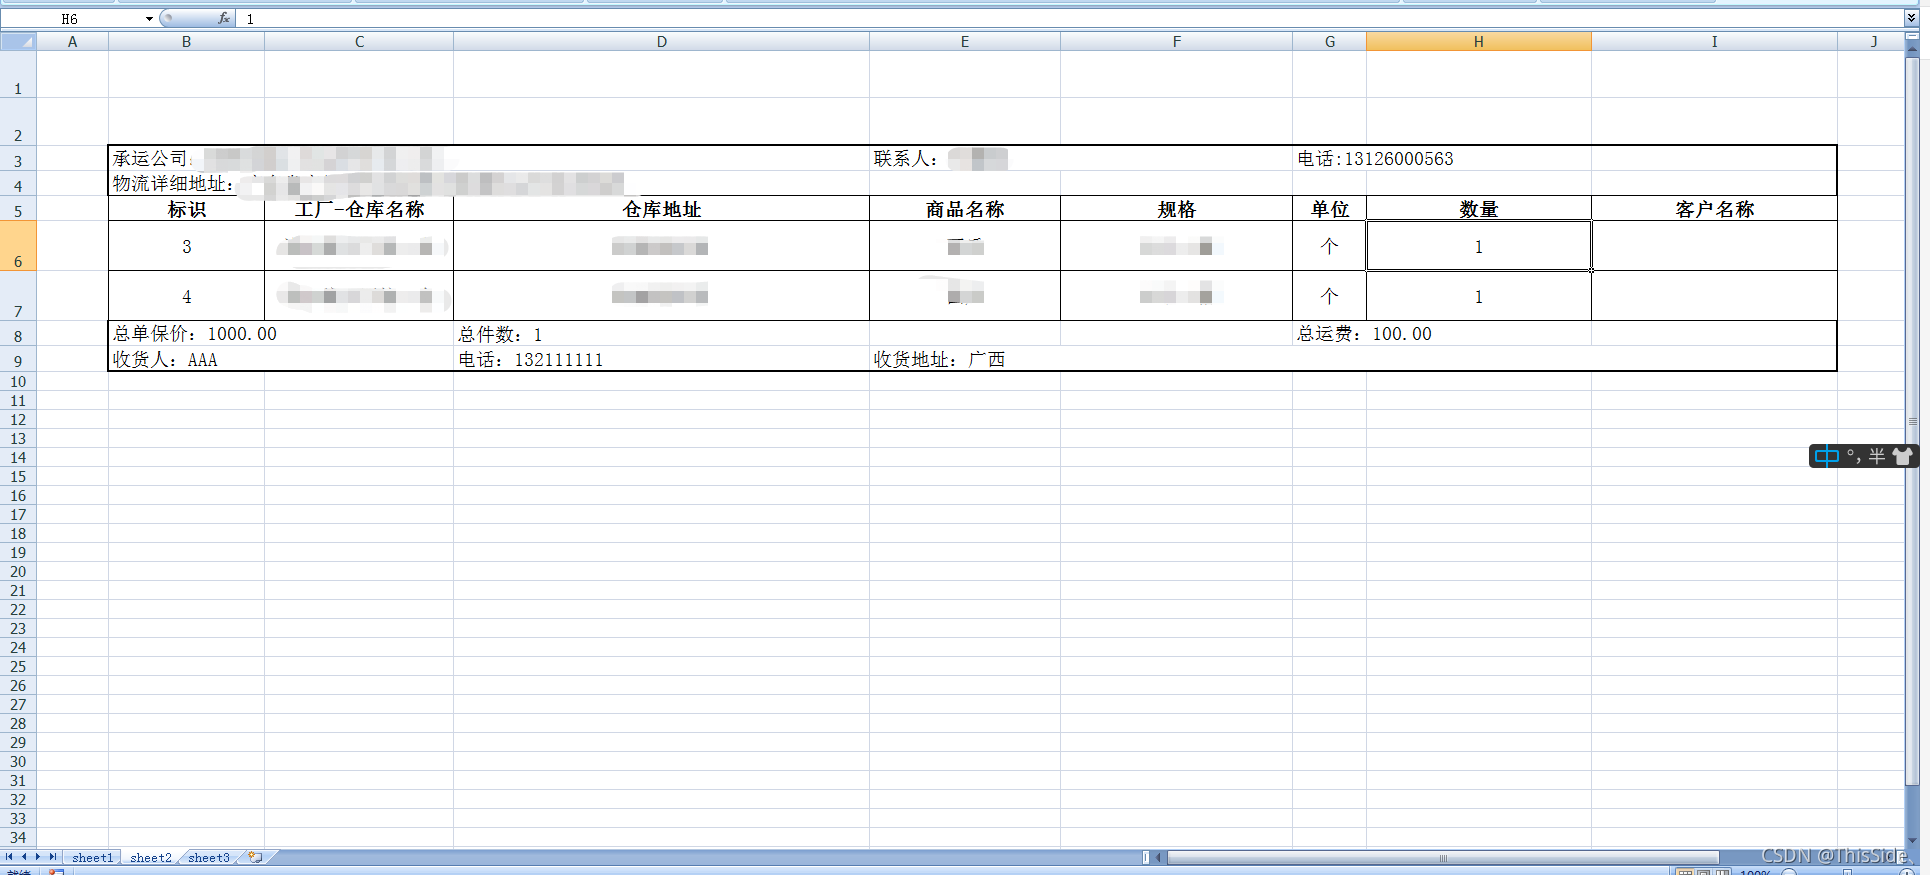Click the 单位 header cell

(x=1329, y=209)
